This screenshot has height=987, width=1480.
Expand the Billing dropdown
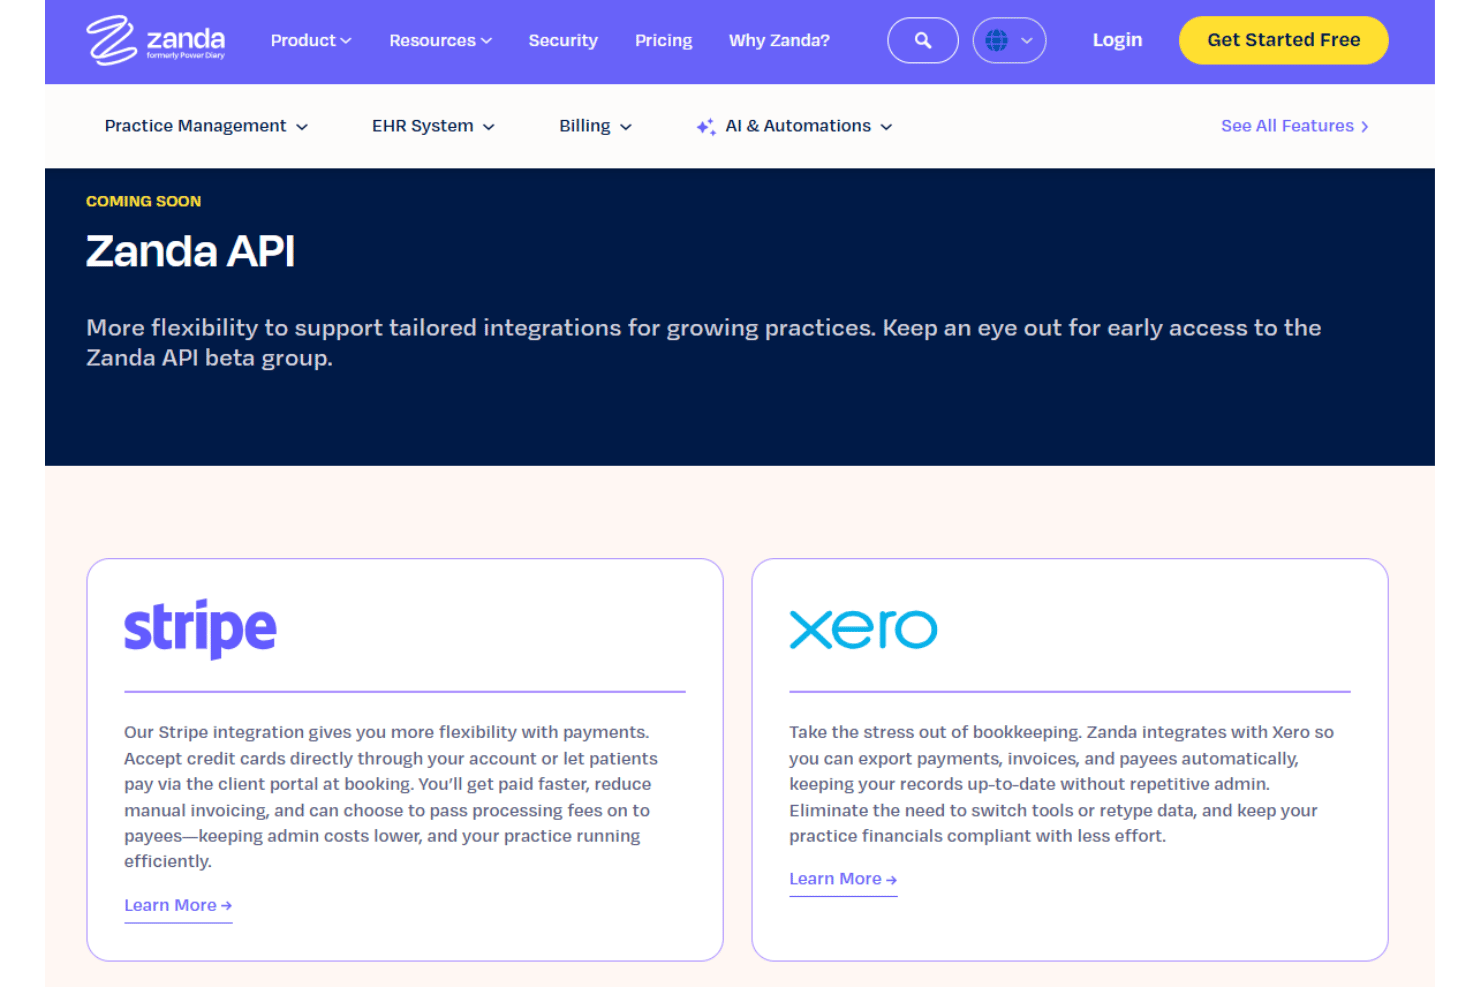(x=595, y=126)
